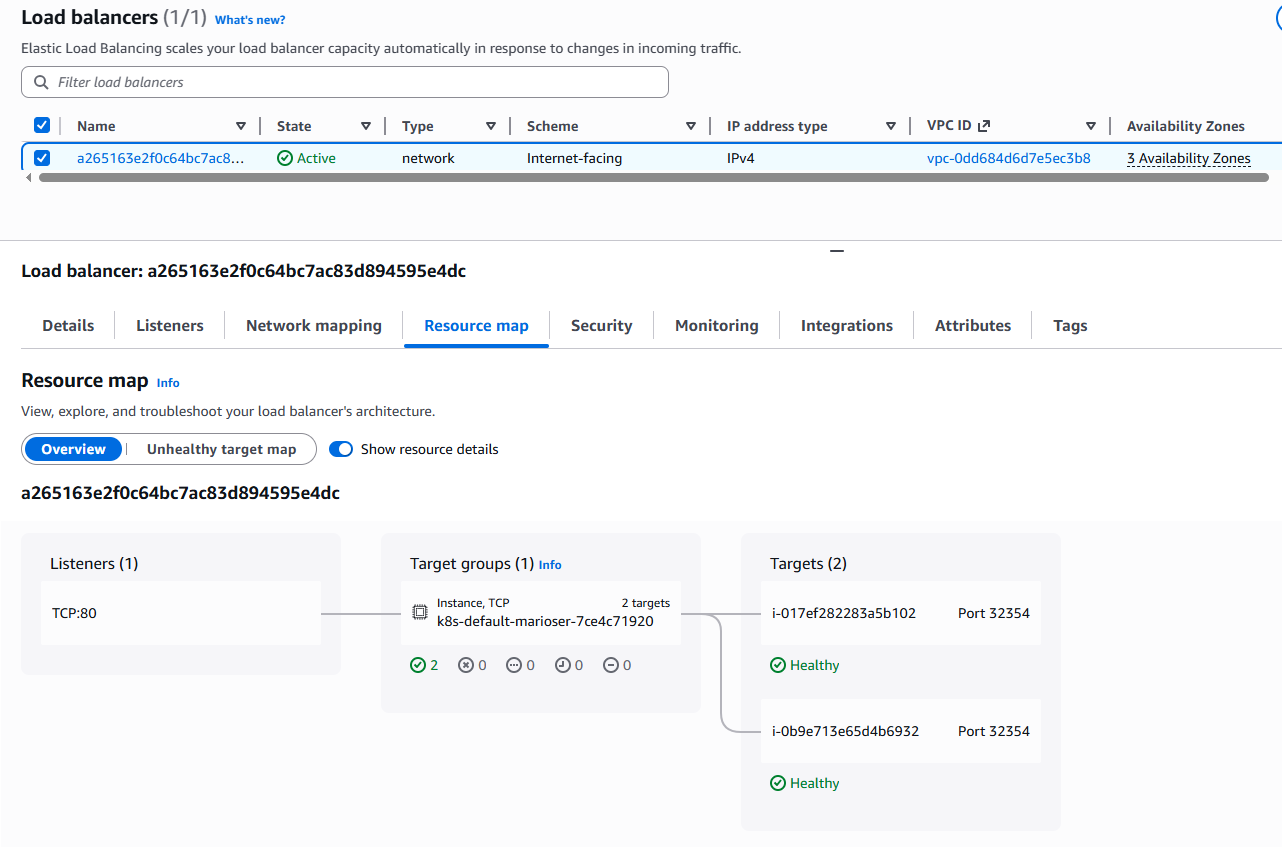
Task: Open the vpc-0dd684d6d7e5ec3b8 link
Action: (x=1008, y=158)
